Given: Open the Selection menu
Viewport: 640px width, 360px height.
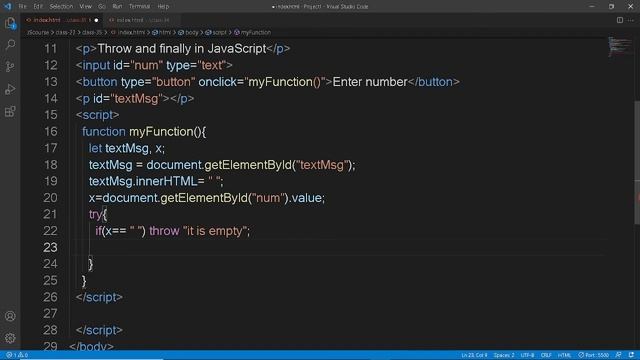Looking at the screenshot, I should [61, 7].
